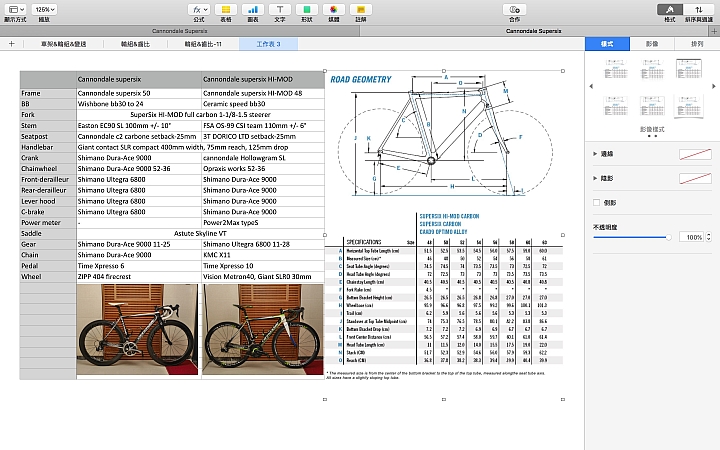Open the 樣式 style inspector tab
Viewport: 720px width, 450px height.
coord(607,44)
